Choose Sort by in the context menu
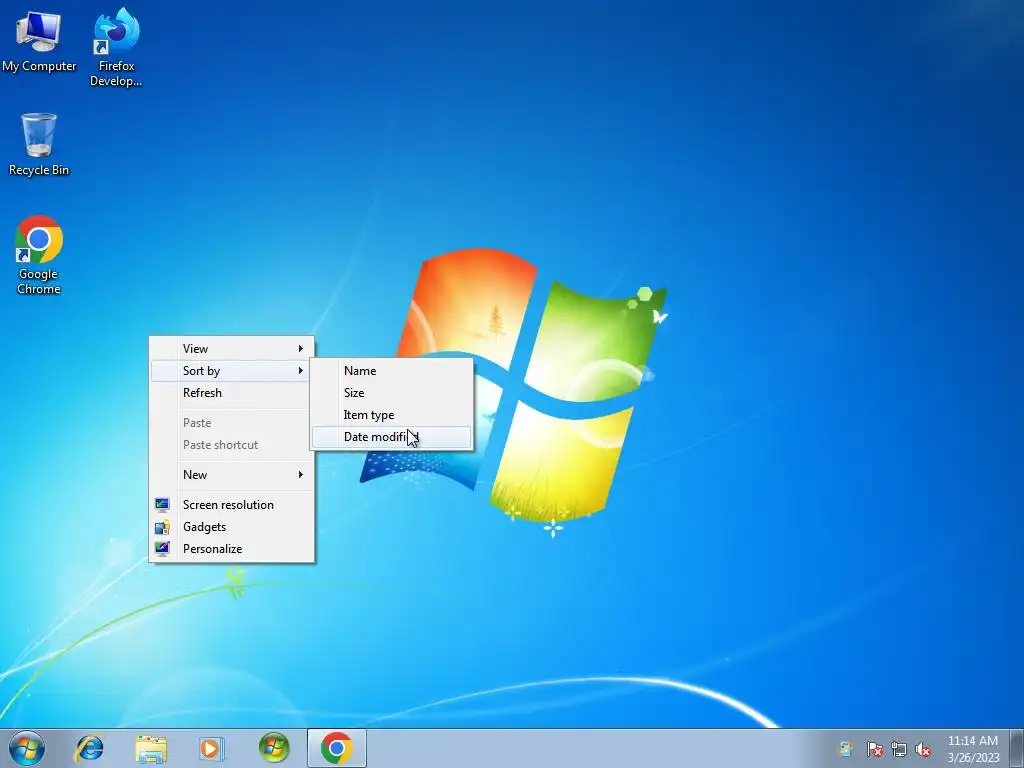This screenshot has height=768, width=1024. click(231, 371)
